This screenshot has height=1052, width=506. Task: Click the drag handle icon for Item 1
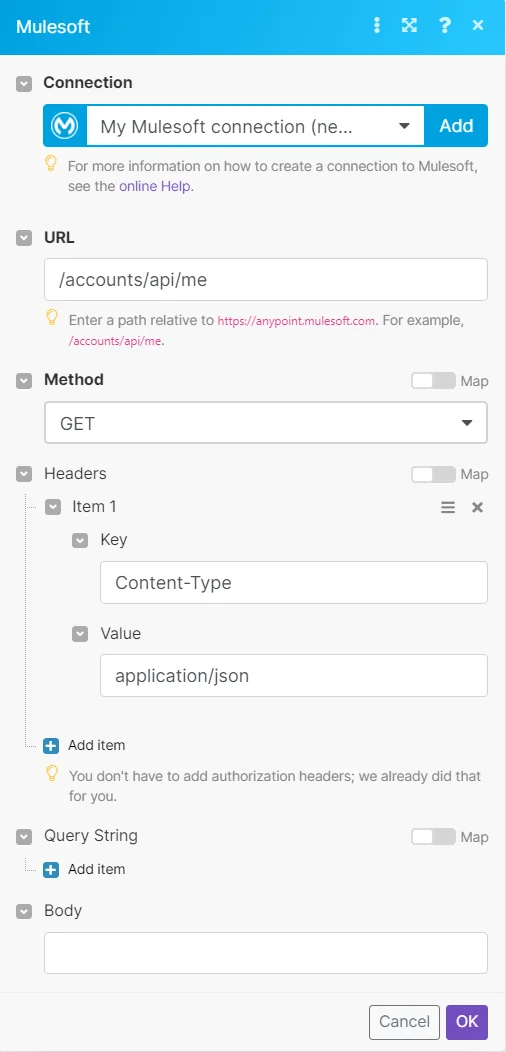448,507
